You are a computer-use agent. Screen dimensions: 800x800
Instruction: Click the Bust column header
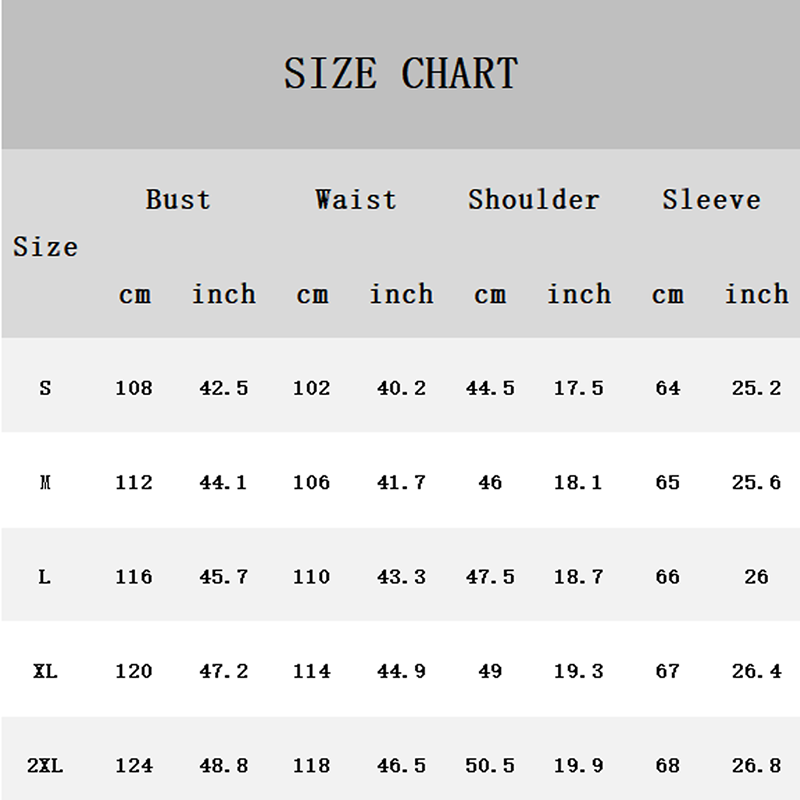[x=178, y=199]
